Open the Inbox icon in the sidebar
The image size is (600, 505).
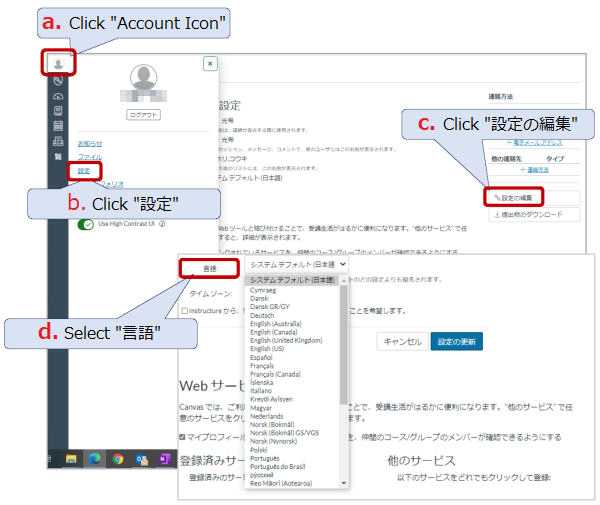click(58, 141)
